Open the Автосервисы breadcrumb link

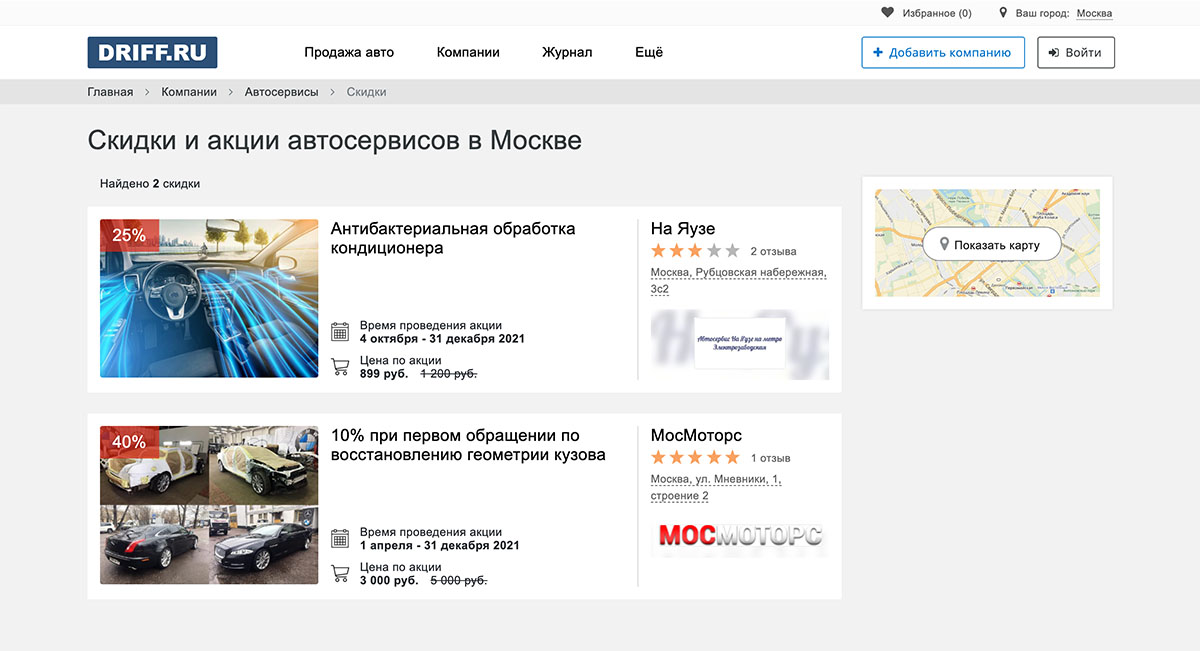pyautogui.click(x=281, y=92)
